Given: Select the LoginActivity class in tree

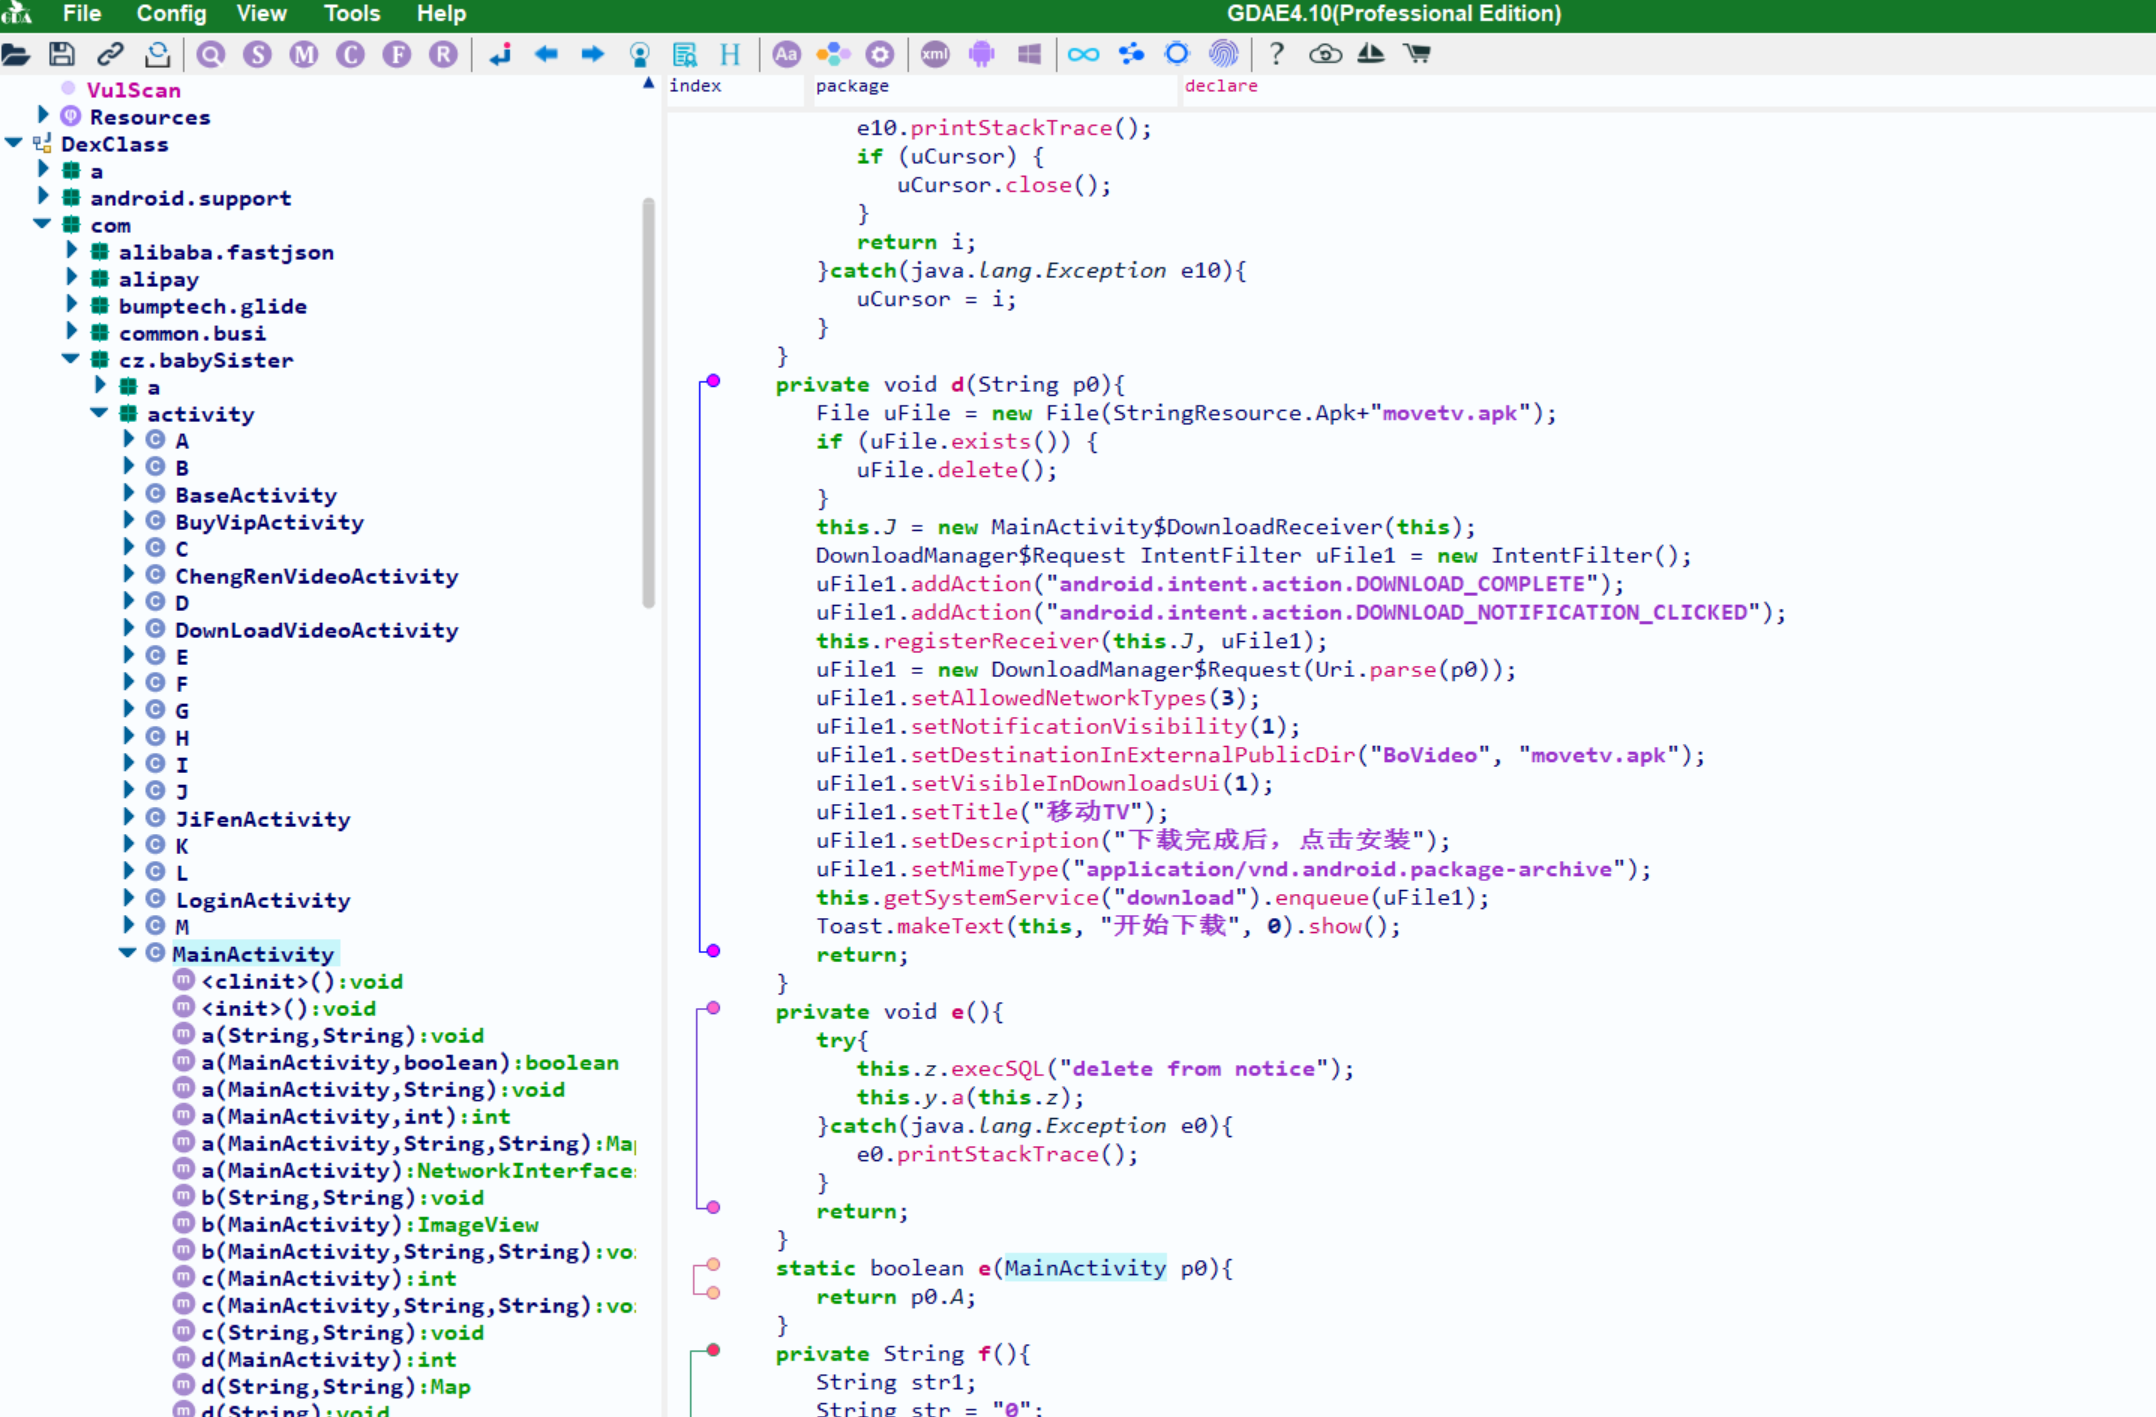Looking at the screenshot, I should pos(262,900).
